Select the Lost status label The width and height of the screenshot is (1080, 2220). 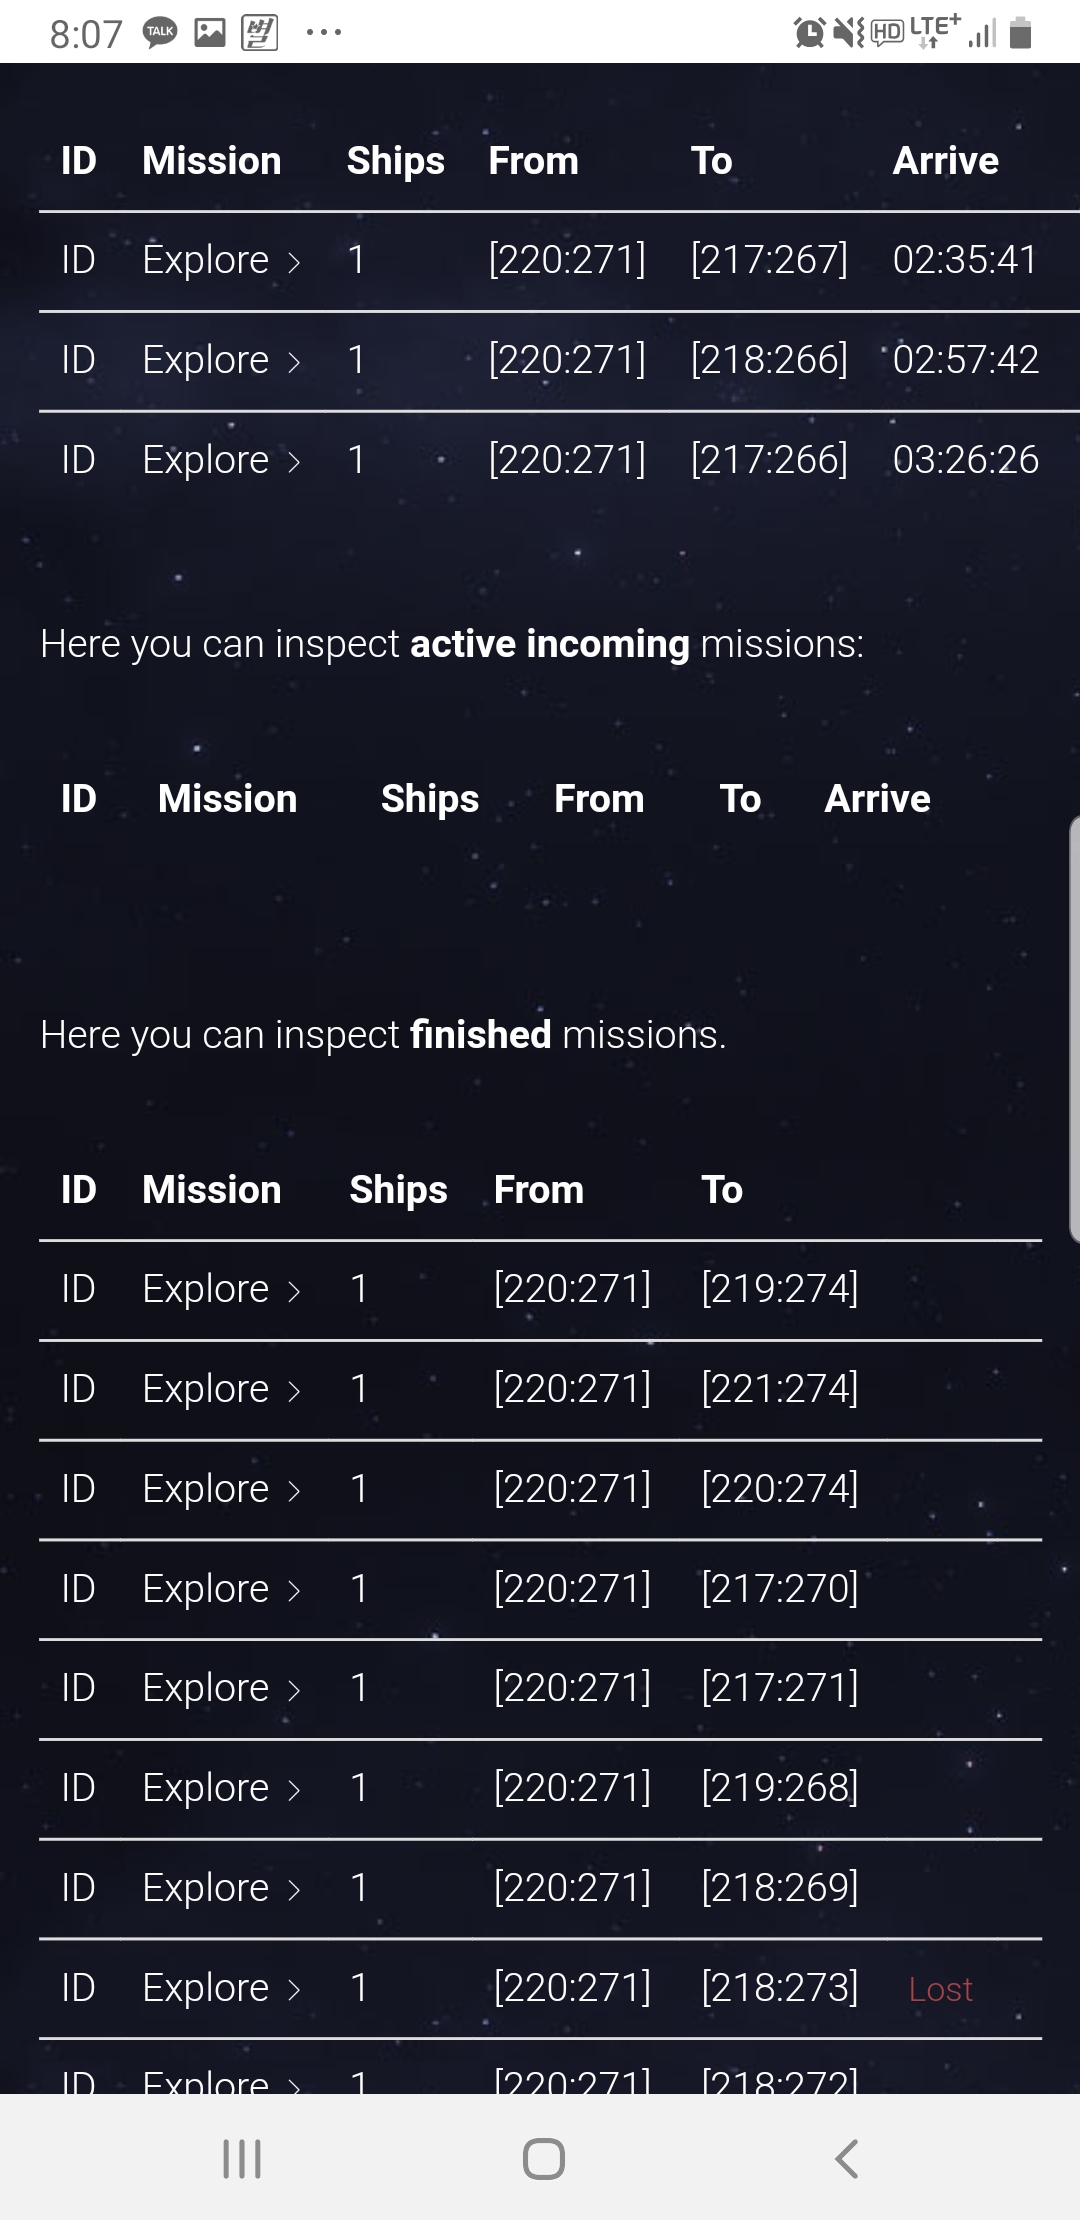pos(940,1989)
